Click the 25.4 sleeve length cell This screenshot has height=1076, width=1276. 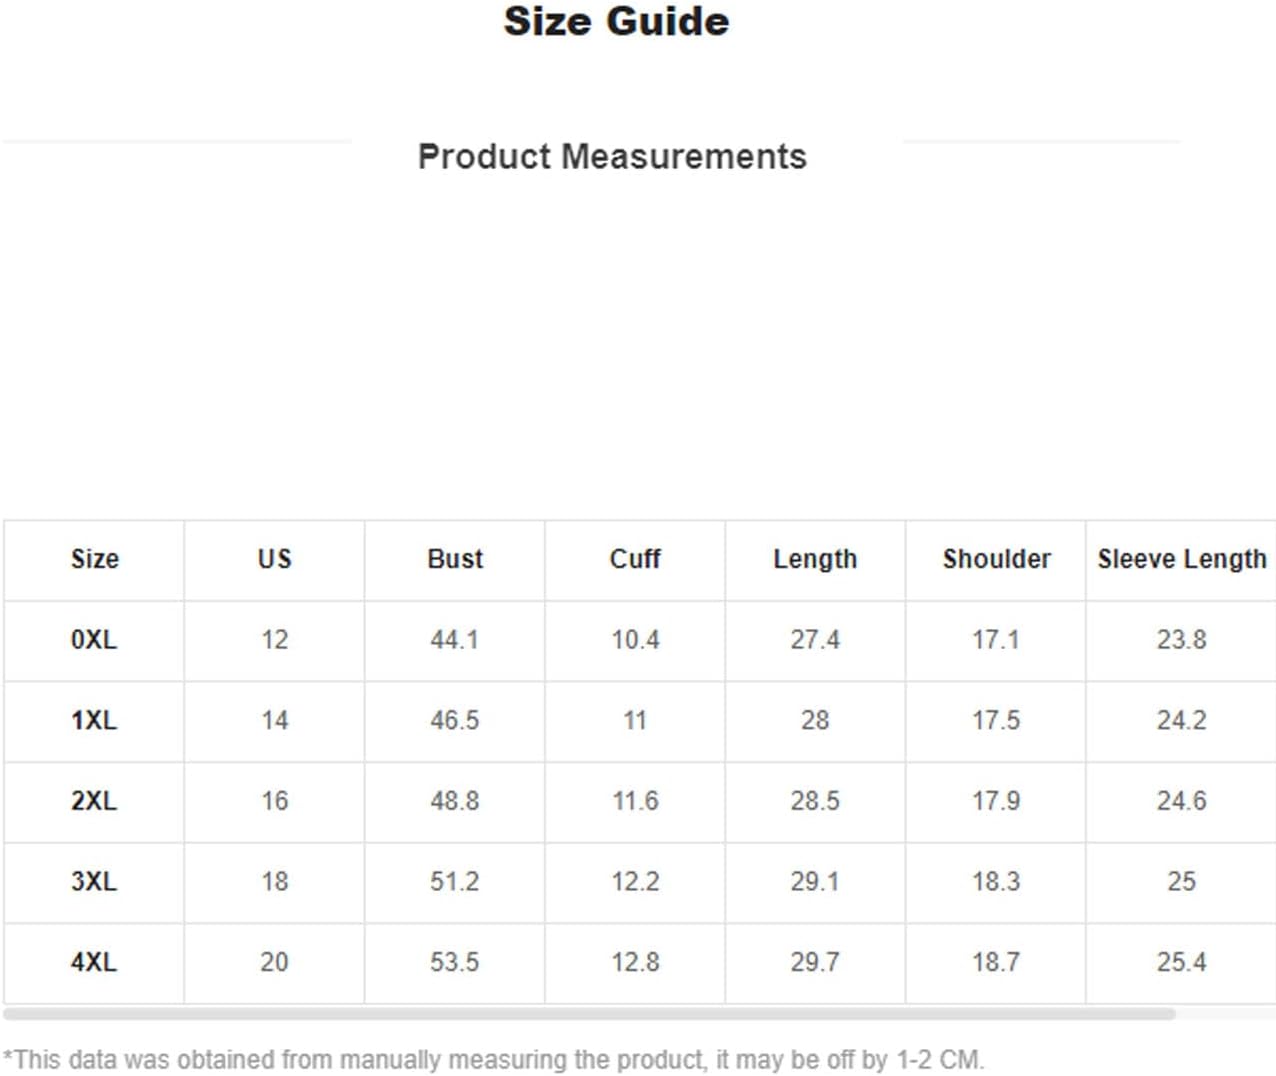pos(1181,962)
